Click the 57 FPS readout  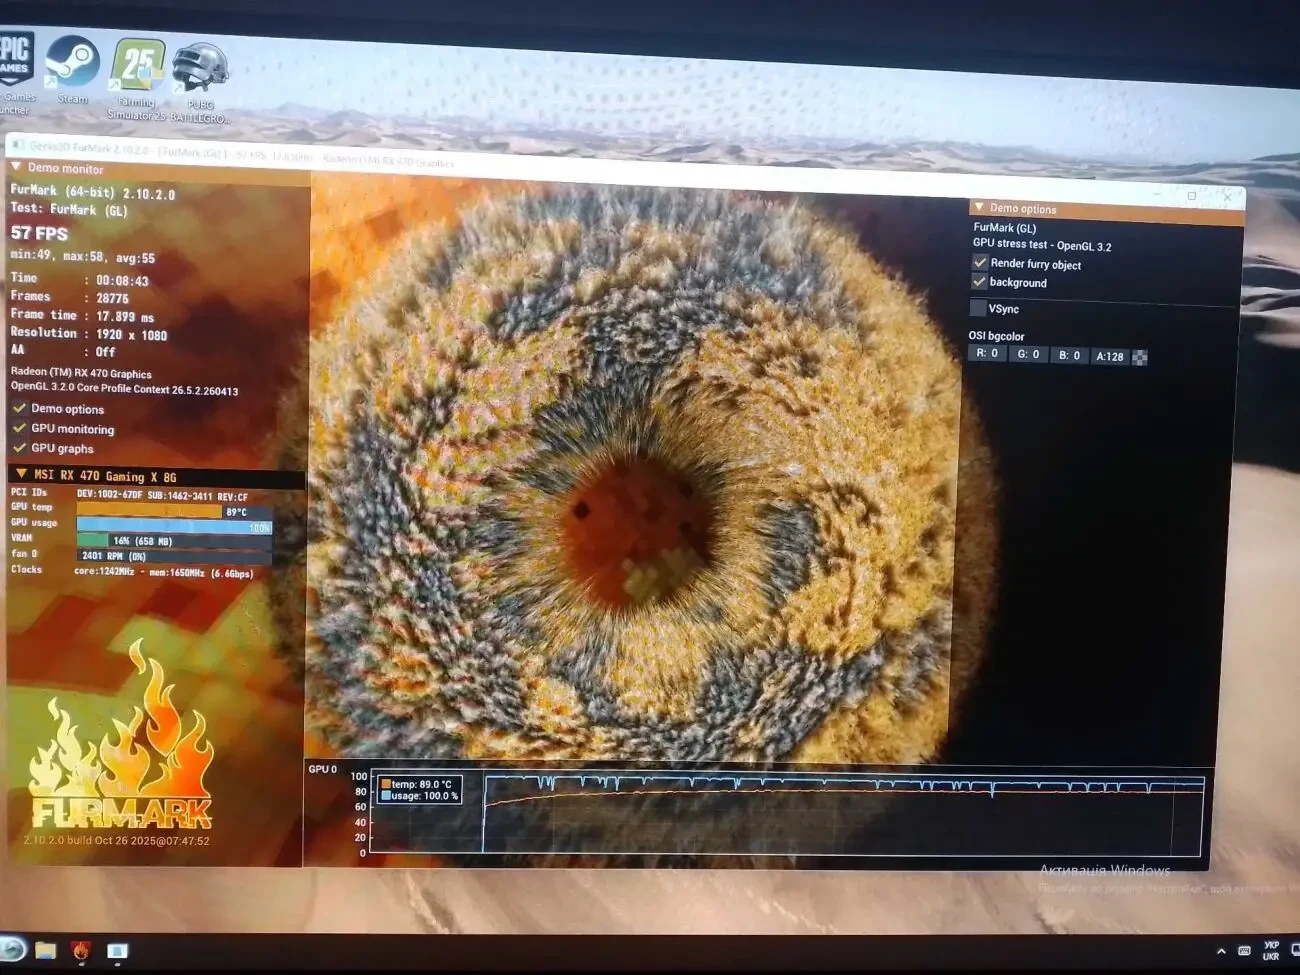pos(39,233)
